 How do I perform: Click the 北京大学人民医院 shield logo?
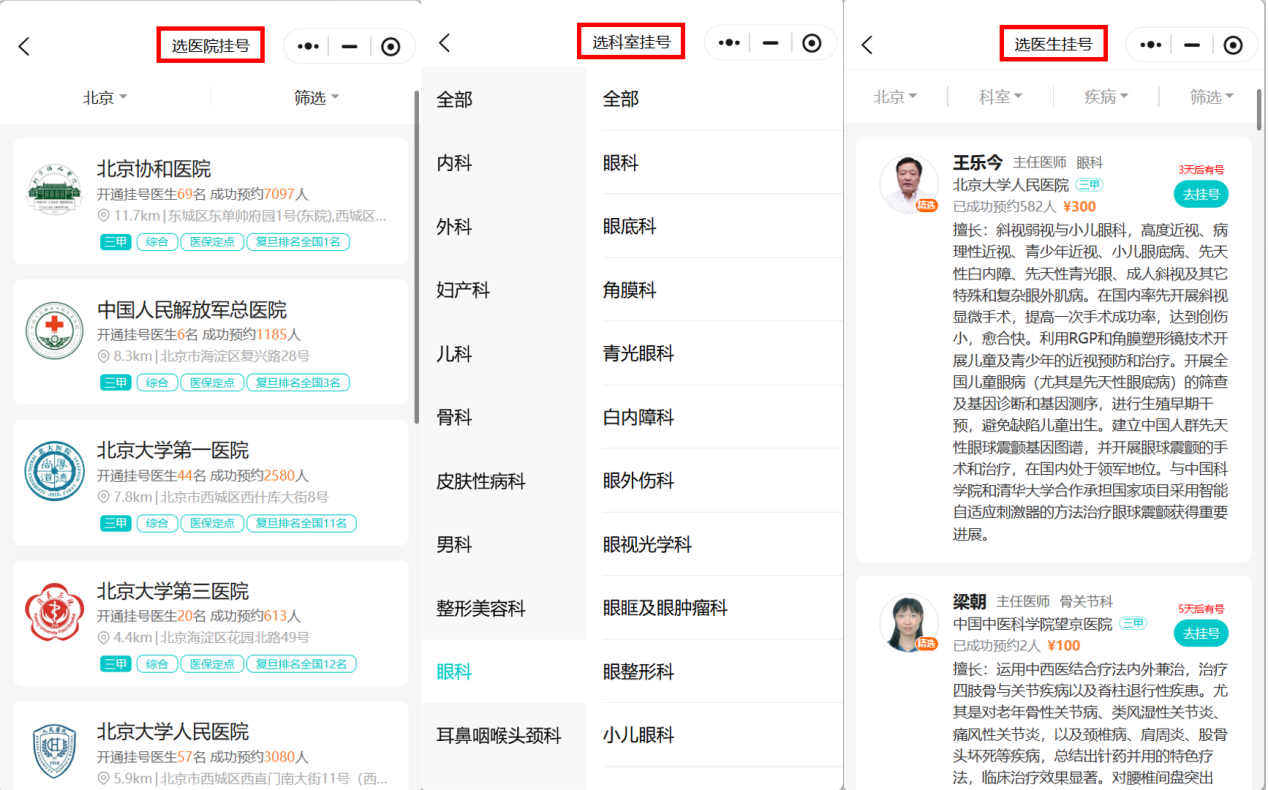[54, 752]
